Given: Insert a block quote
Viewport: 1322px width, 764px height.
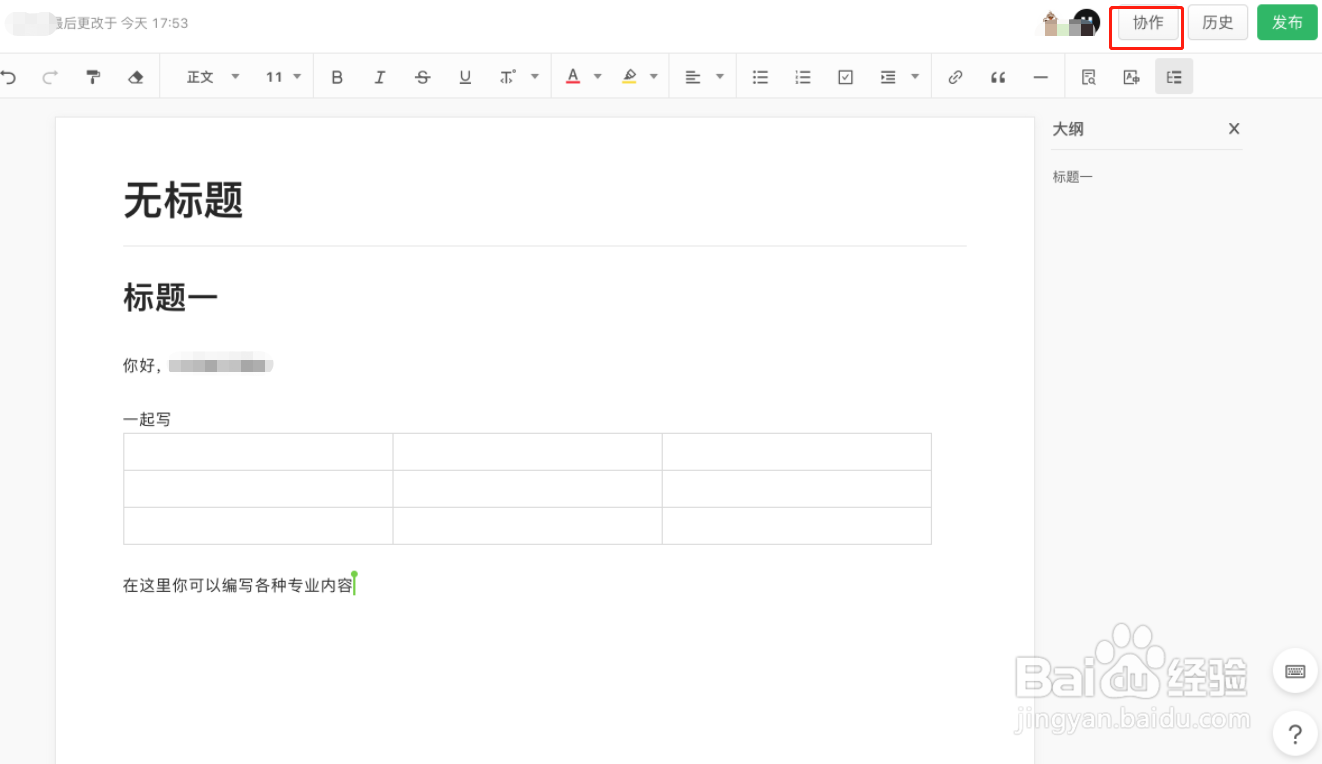Looking at the screenshot, I should [x=998, y=77].
